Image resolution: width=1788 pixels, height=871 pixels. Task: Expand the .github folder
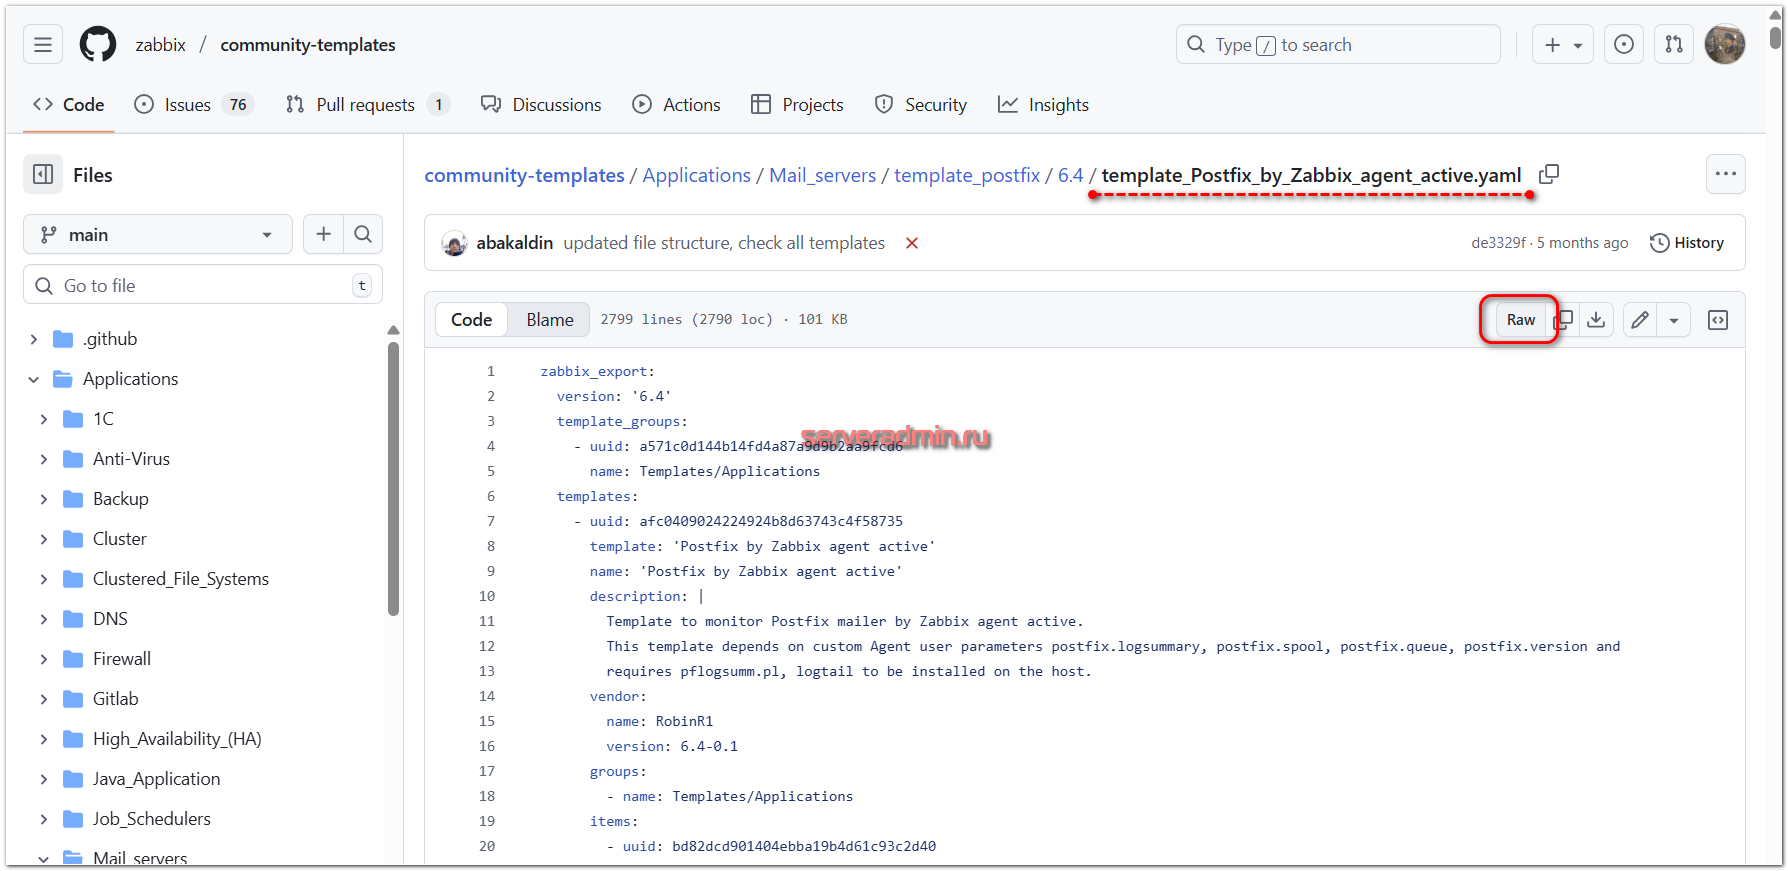pyautogui.click(x=33, y=339)
